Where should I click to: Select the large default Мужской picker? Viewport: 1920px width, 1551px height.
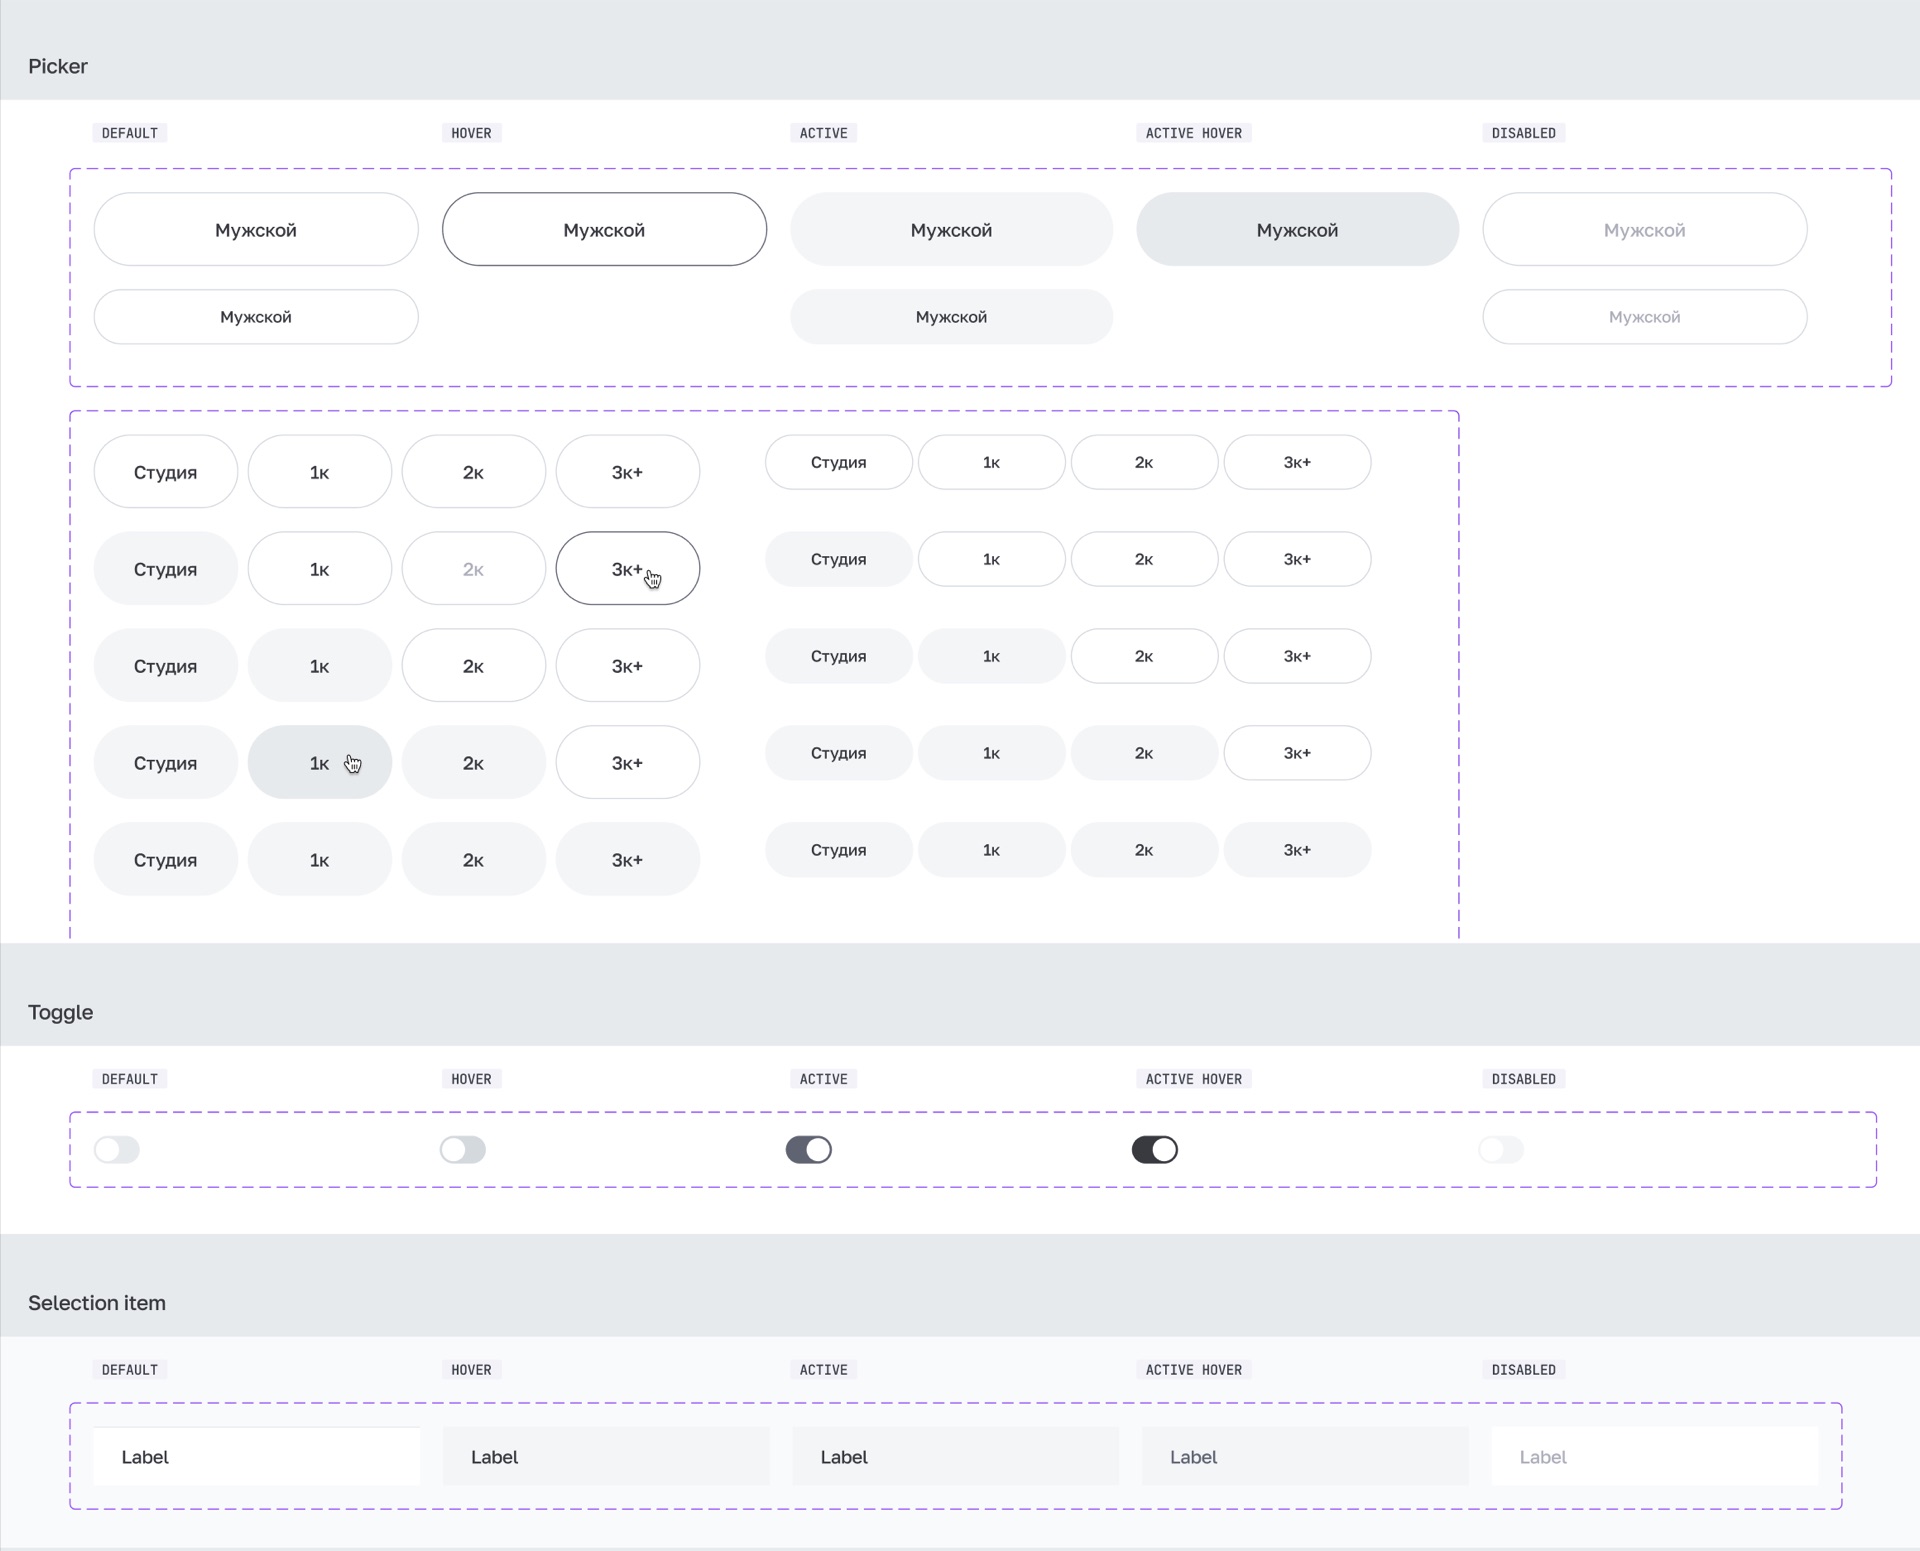pos(256,229)
